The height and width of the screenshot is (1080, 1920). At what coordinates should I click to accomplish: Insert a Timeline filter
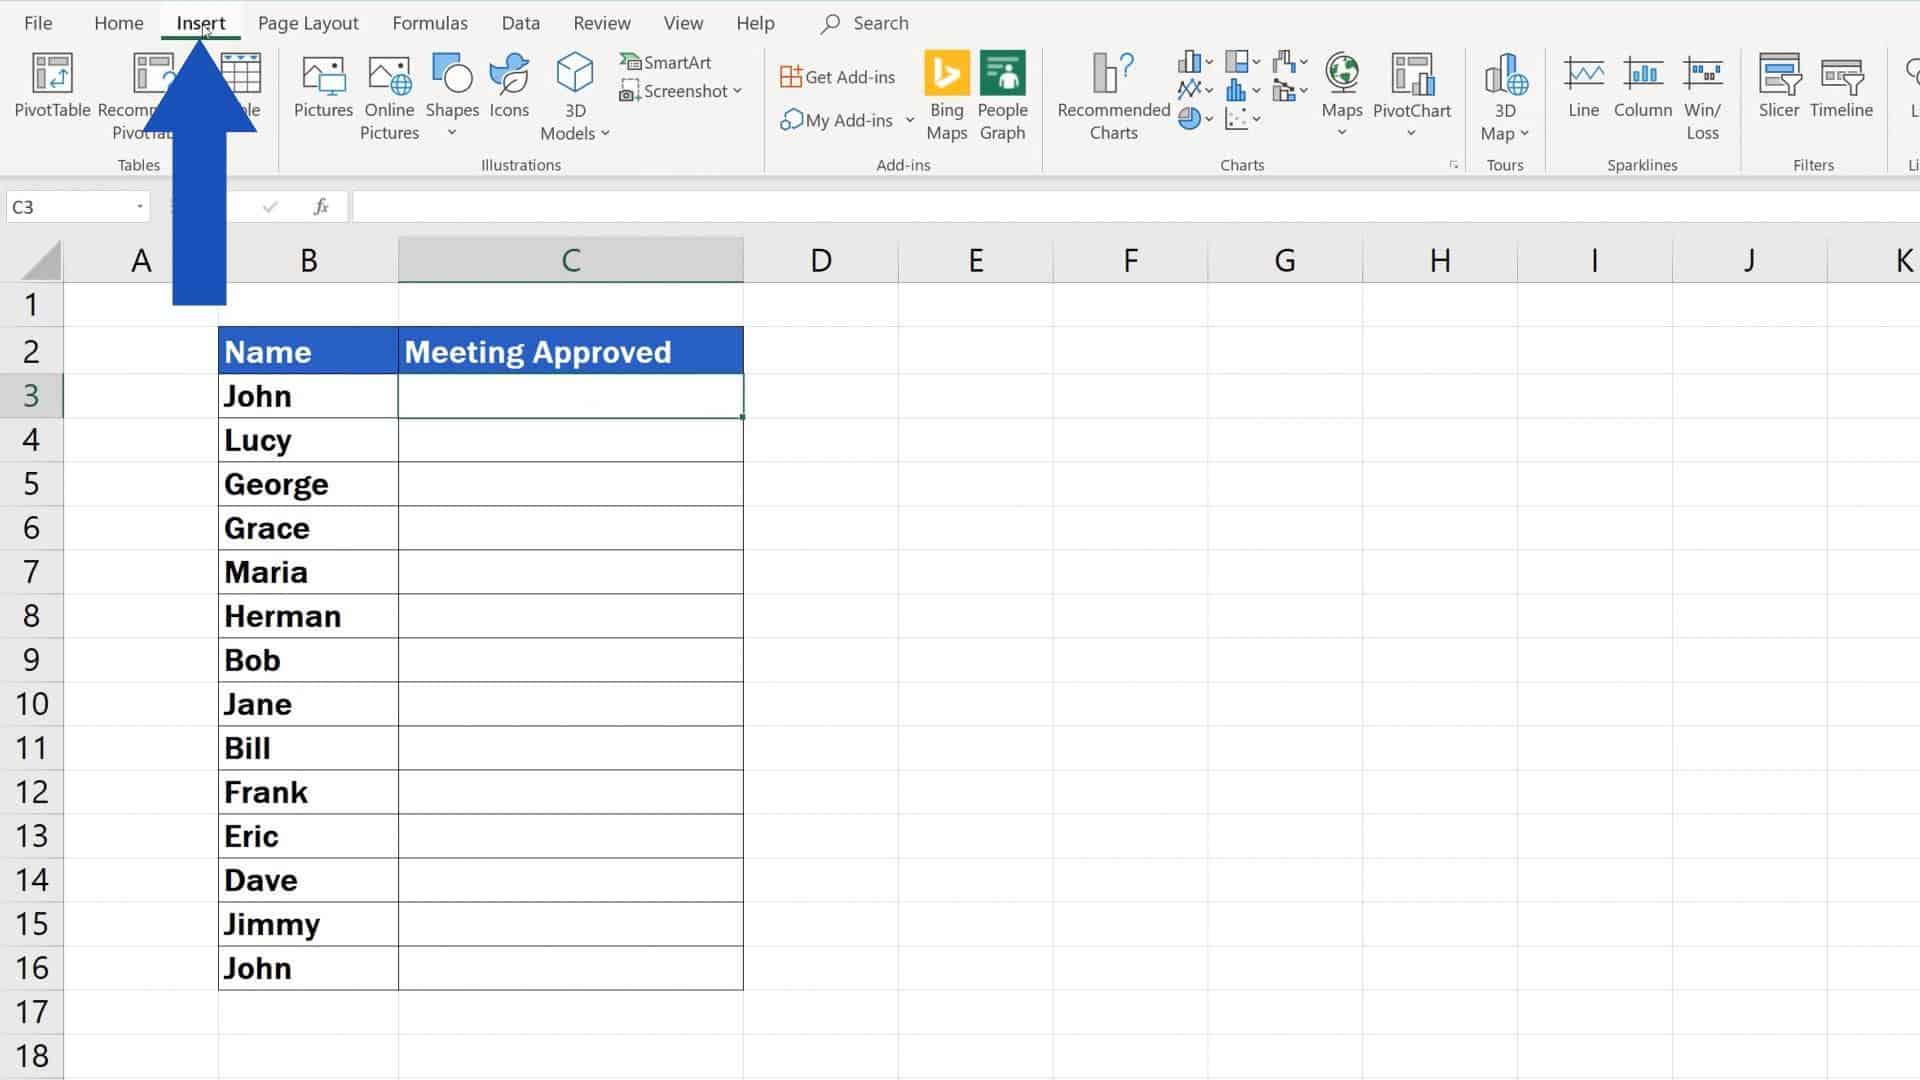tap(1841, 90)
